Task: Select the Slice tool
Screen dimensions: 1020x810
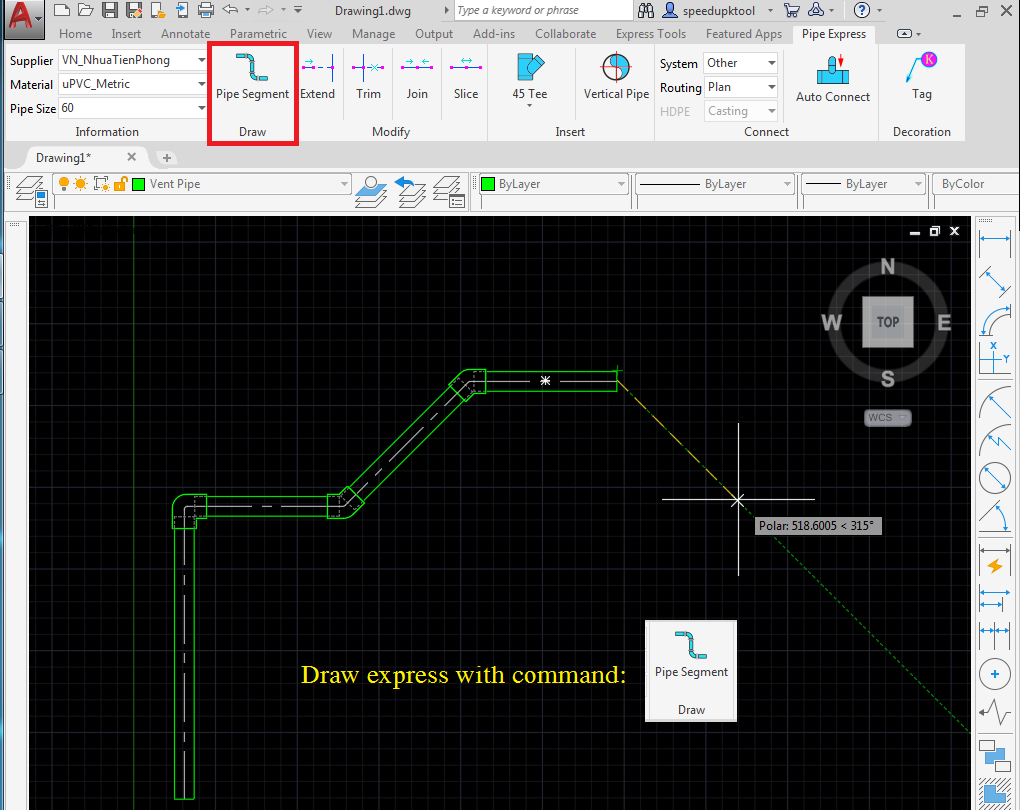Action: [x=466, y=77]
